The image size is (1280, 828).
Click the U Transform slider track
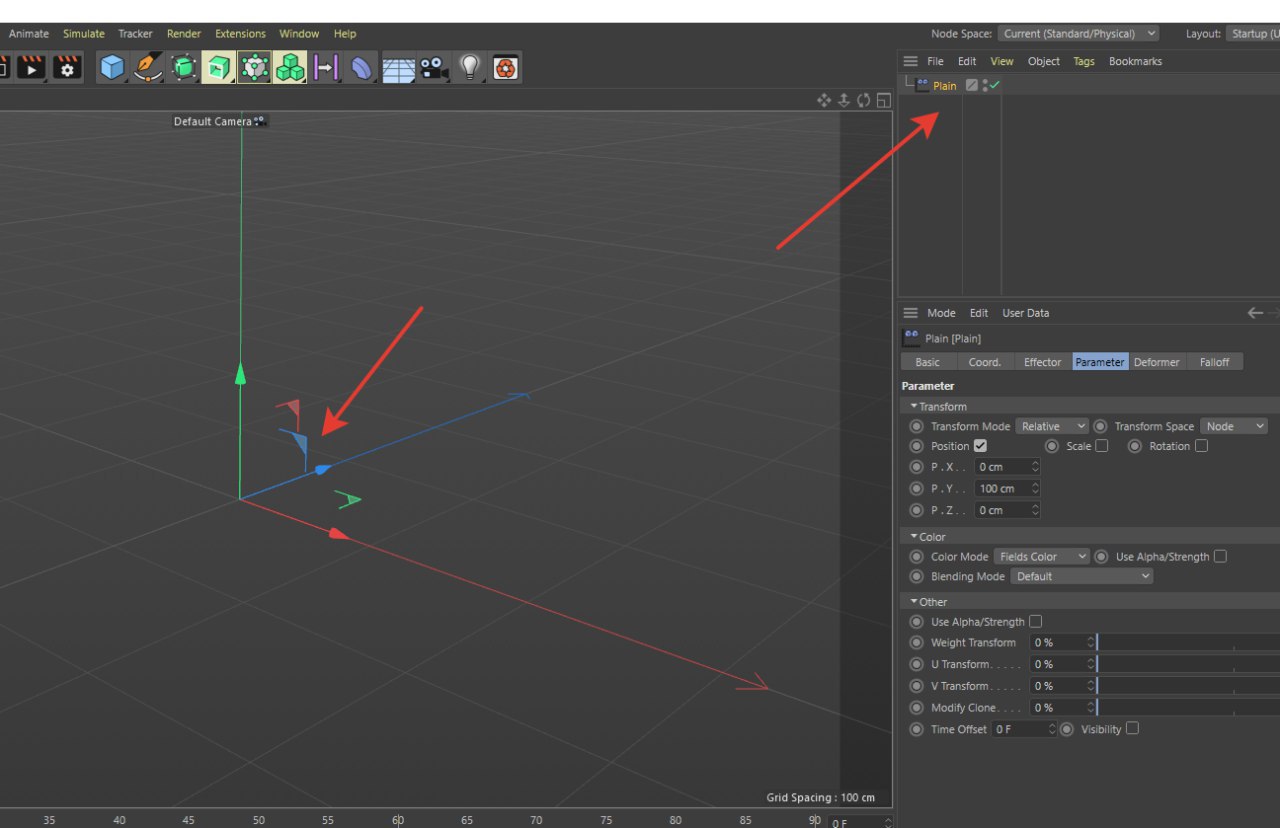(1188, 664)
